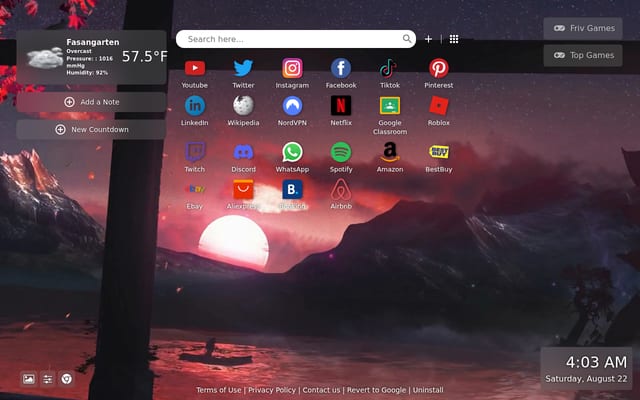The width and height of the screenshot is (640, 400).
Task: Click the Friv Games button
Action: pyautogui.click(x=583, y=28)
